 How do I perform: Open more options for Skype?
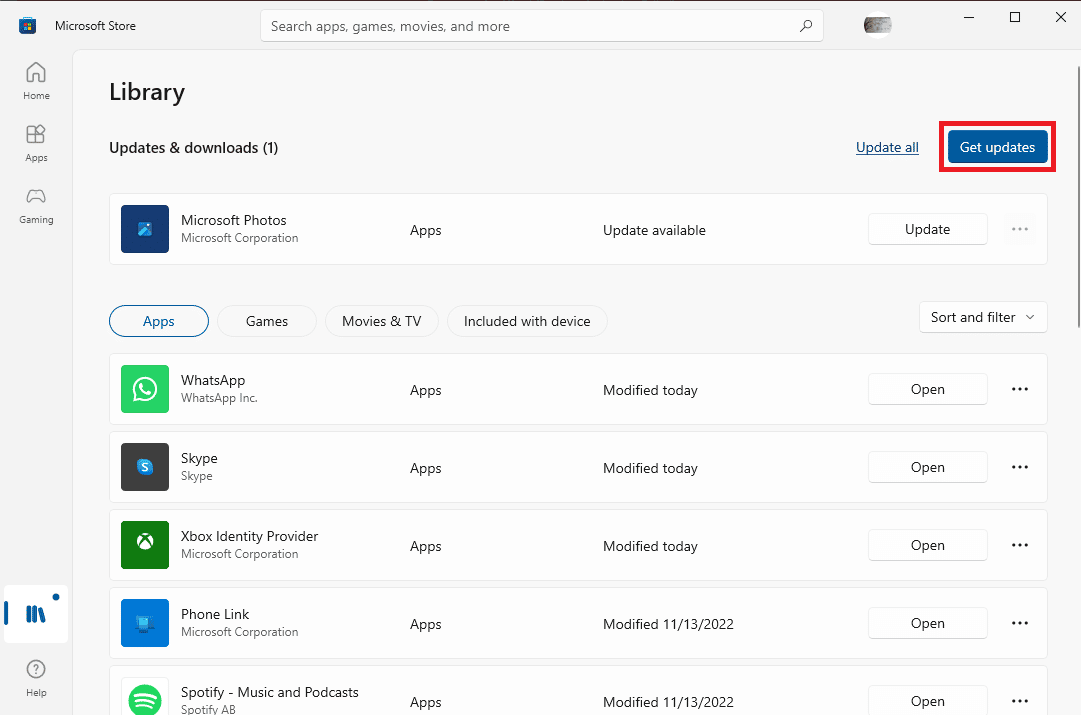point(1020,467)
